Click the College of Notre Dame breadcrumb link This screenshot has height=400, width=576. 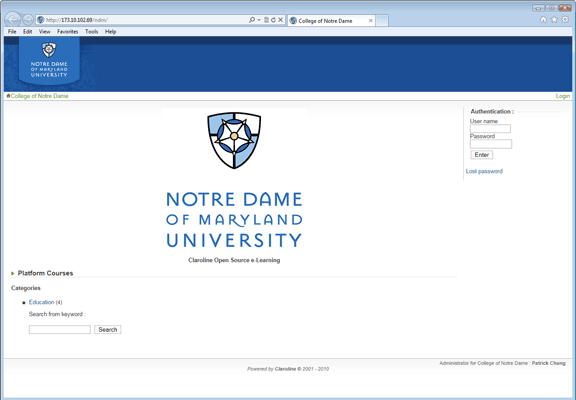(x=40, y=96)
